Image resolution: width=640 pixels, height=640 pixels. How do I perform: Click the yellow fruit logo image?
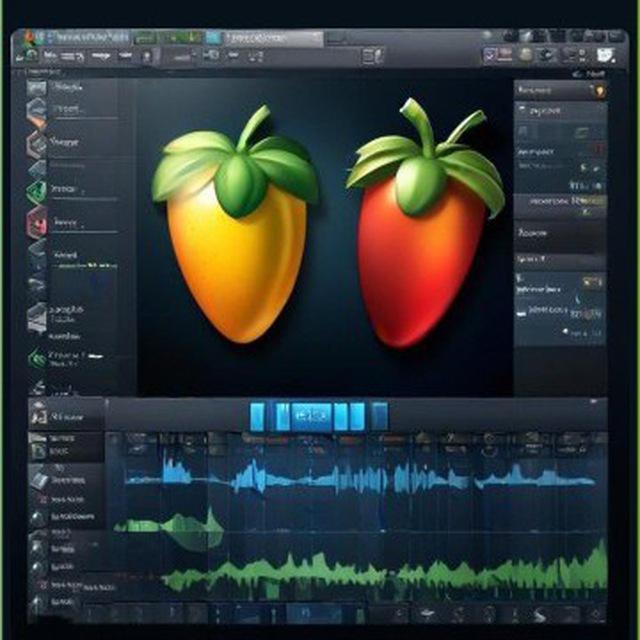(x=236, y=224)
